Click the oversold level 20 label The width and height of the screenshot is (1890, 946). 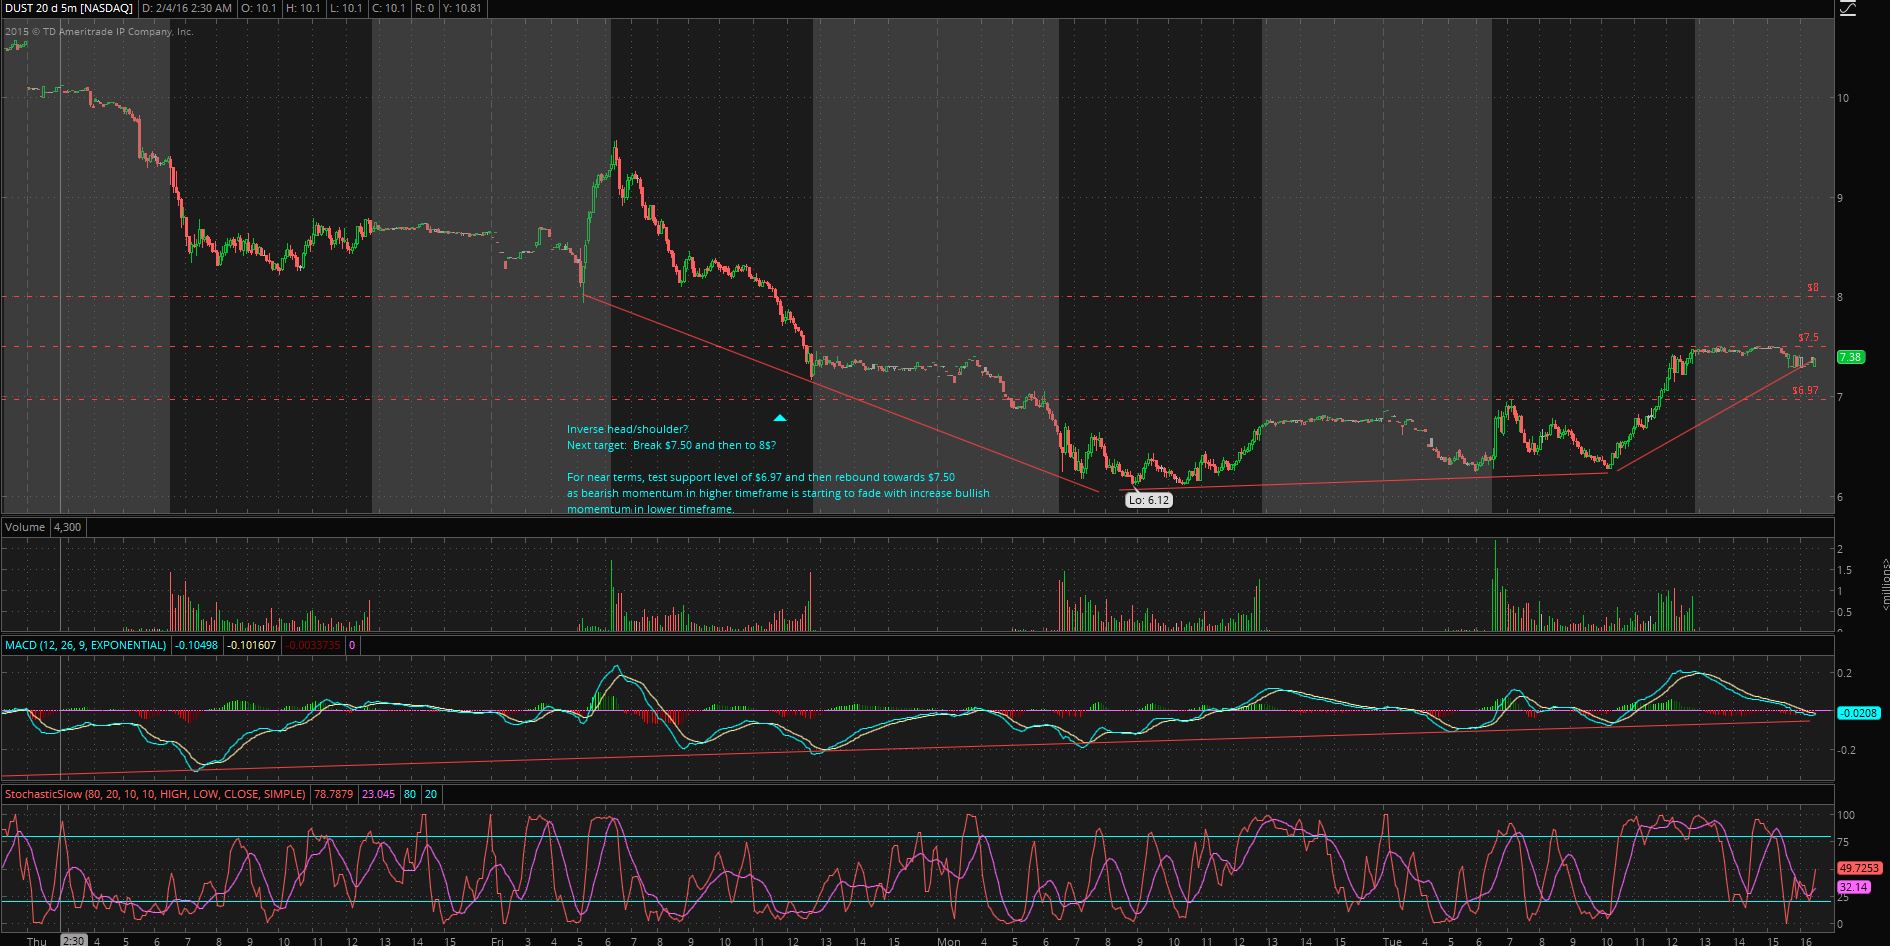pos(431,794)
